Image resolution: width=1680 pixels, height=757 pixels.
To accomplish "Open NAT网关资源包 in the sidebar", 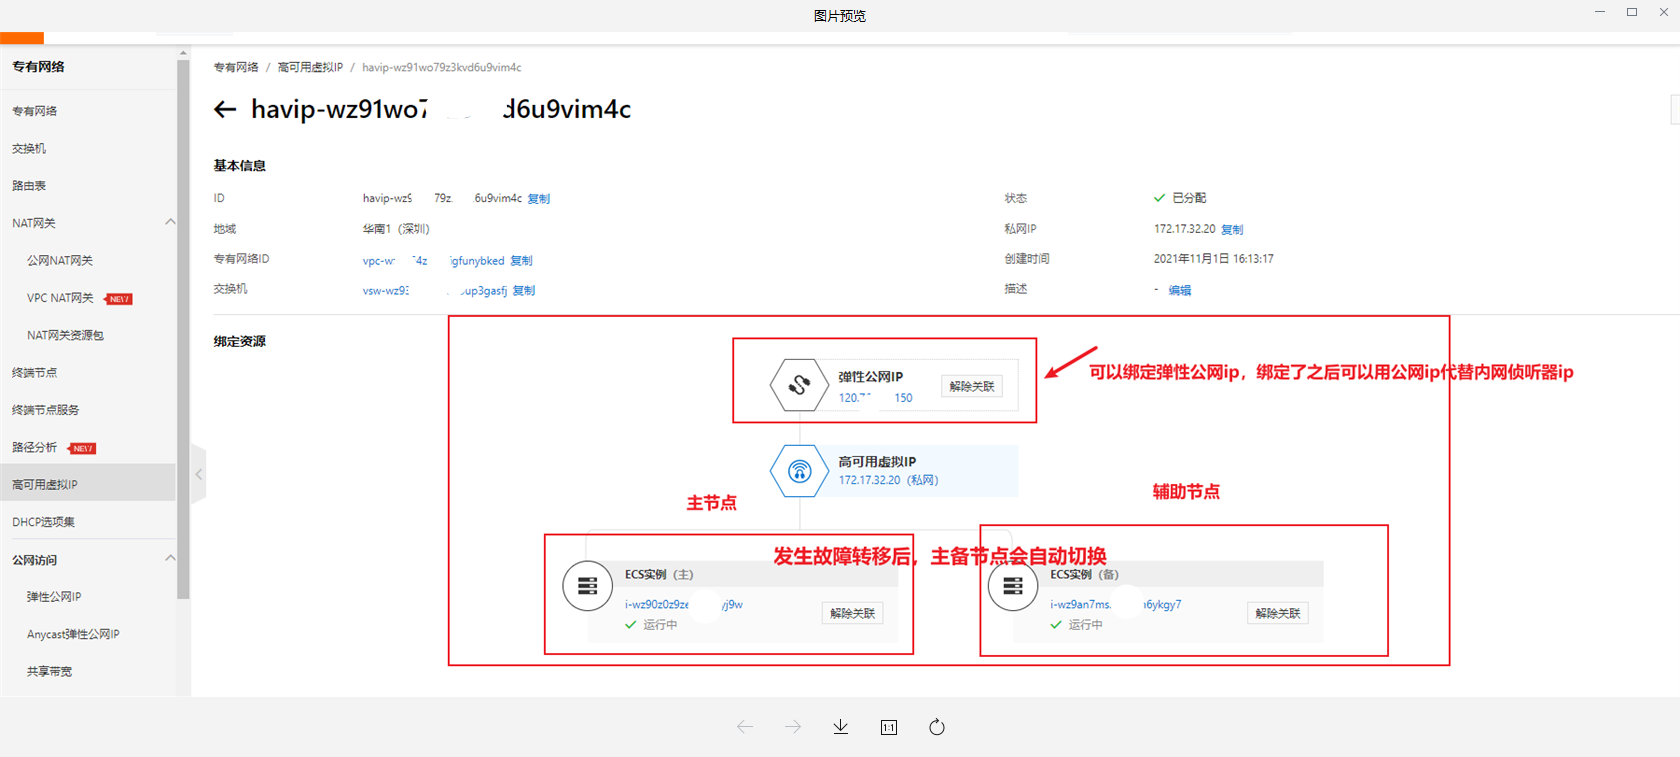I will (x=65, y=335).
